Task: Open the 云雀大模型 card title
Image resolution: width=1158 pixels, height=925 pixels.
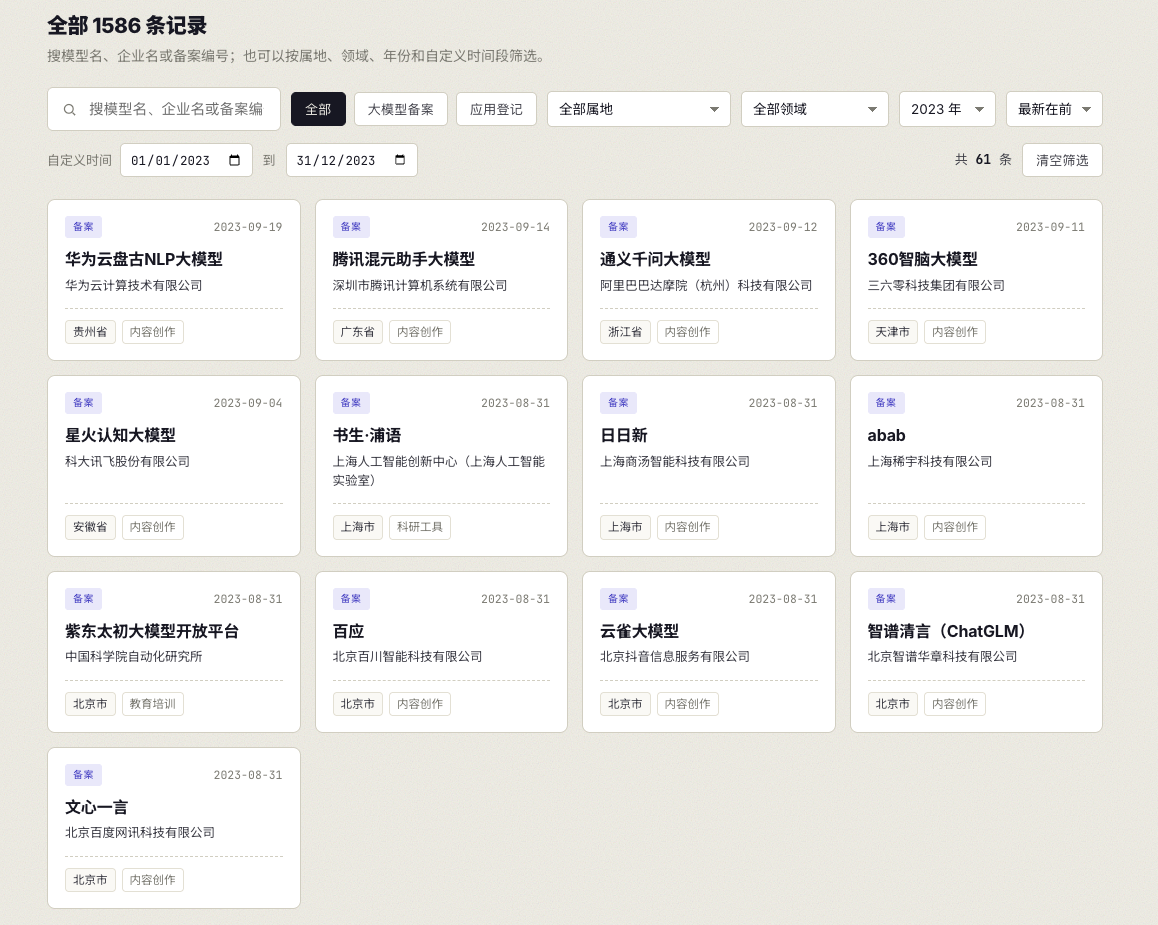Action: coord(640,631)
